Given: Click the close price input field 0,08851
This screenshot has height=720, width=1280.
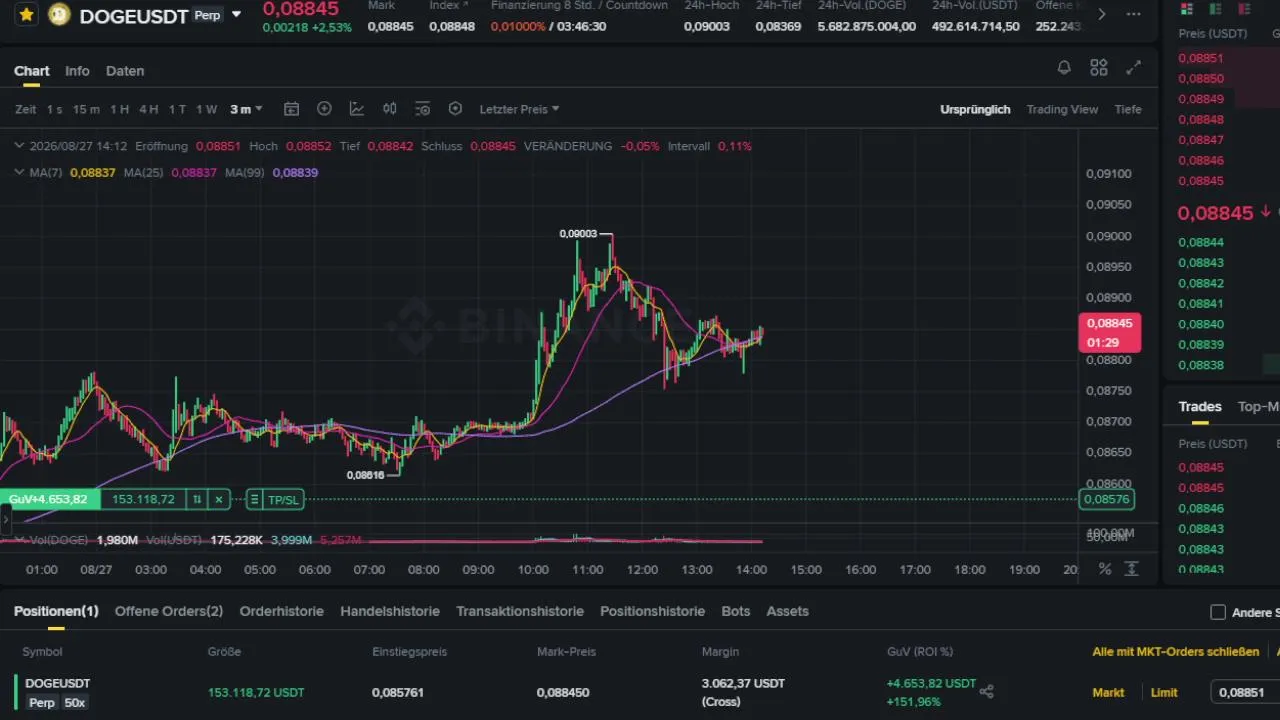Looking at the screenshot, I should pyautogui.click(x=1245, y=692).
